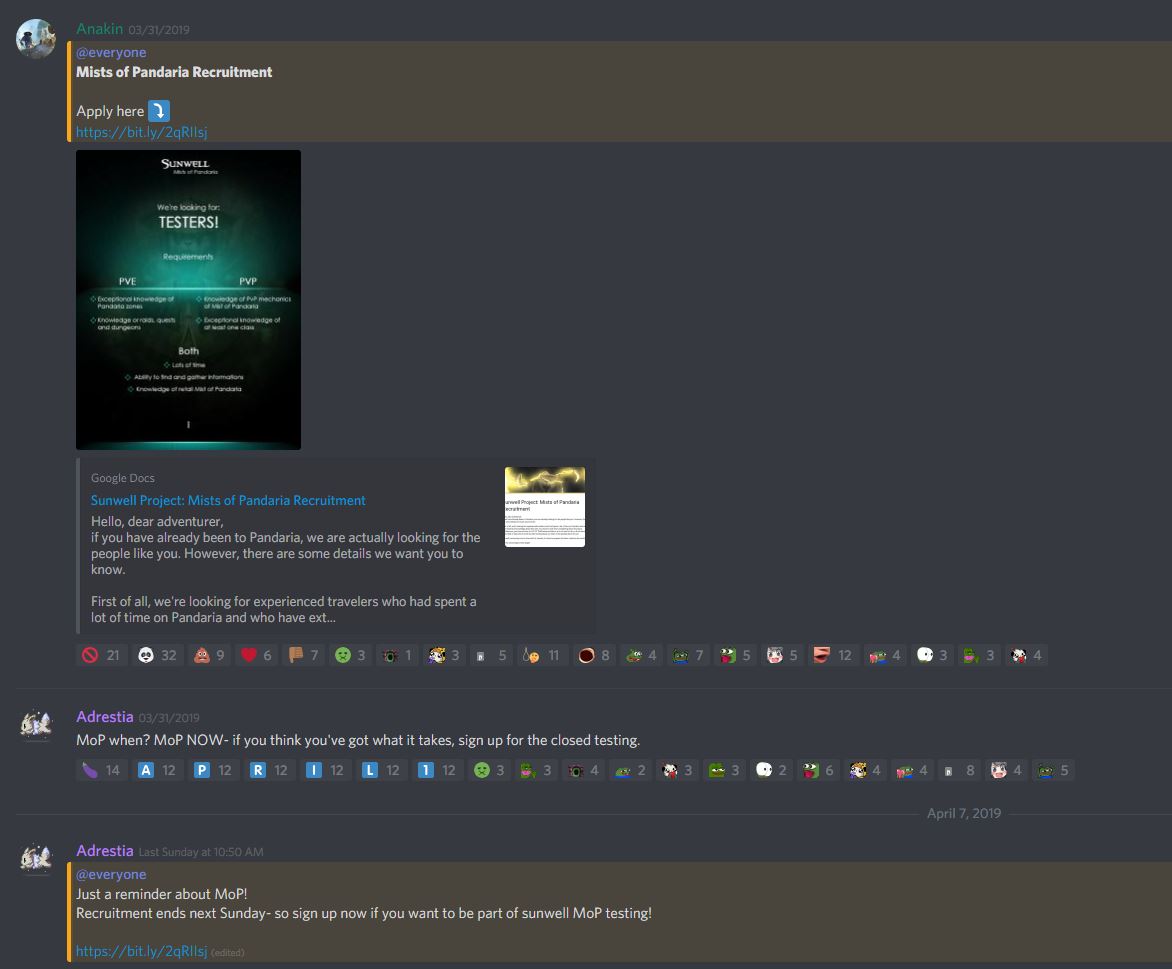1172x969 pixels.
Task: Click the anime girl reaction with 5
Action: point(783,655)
